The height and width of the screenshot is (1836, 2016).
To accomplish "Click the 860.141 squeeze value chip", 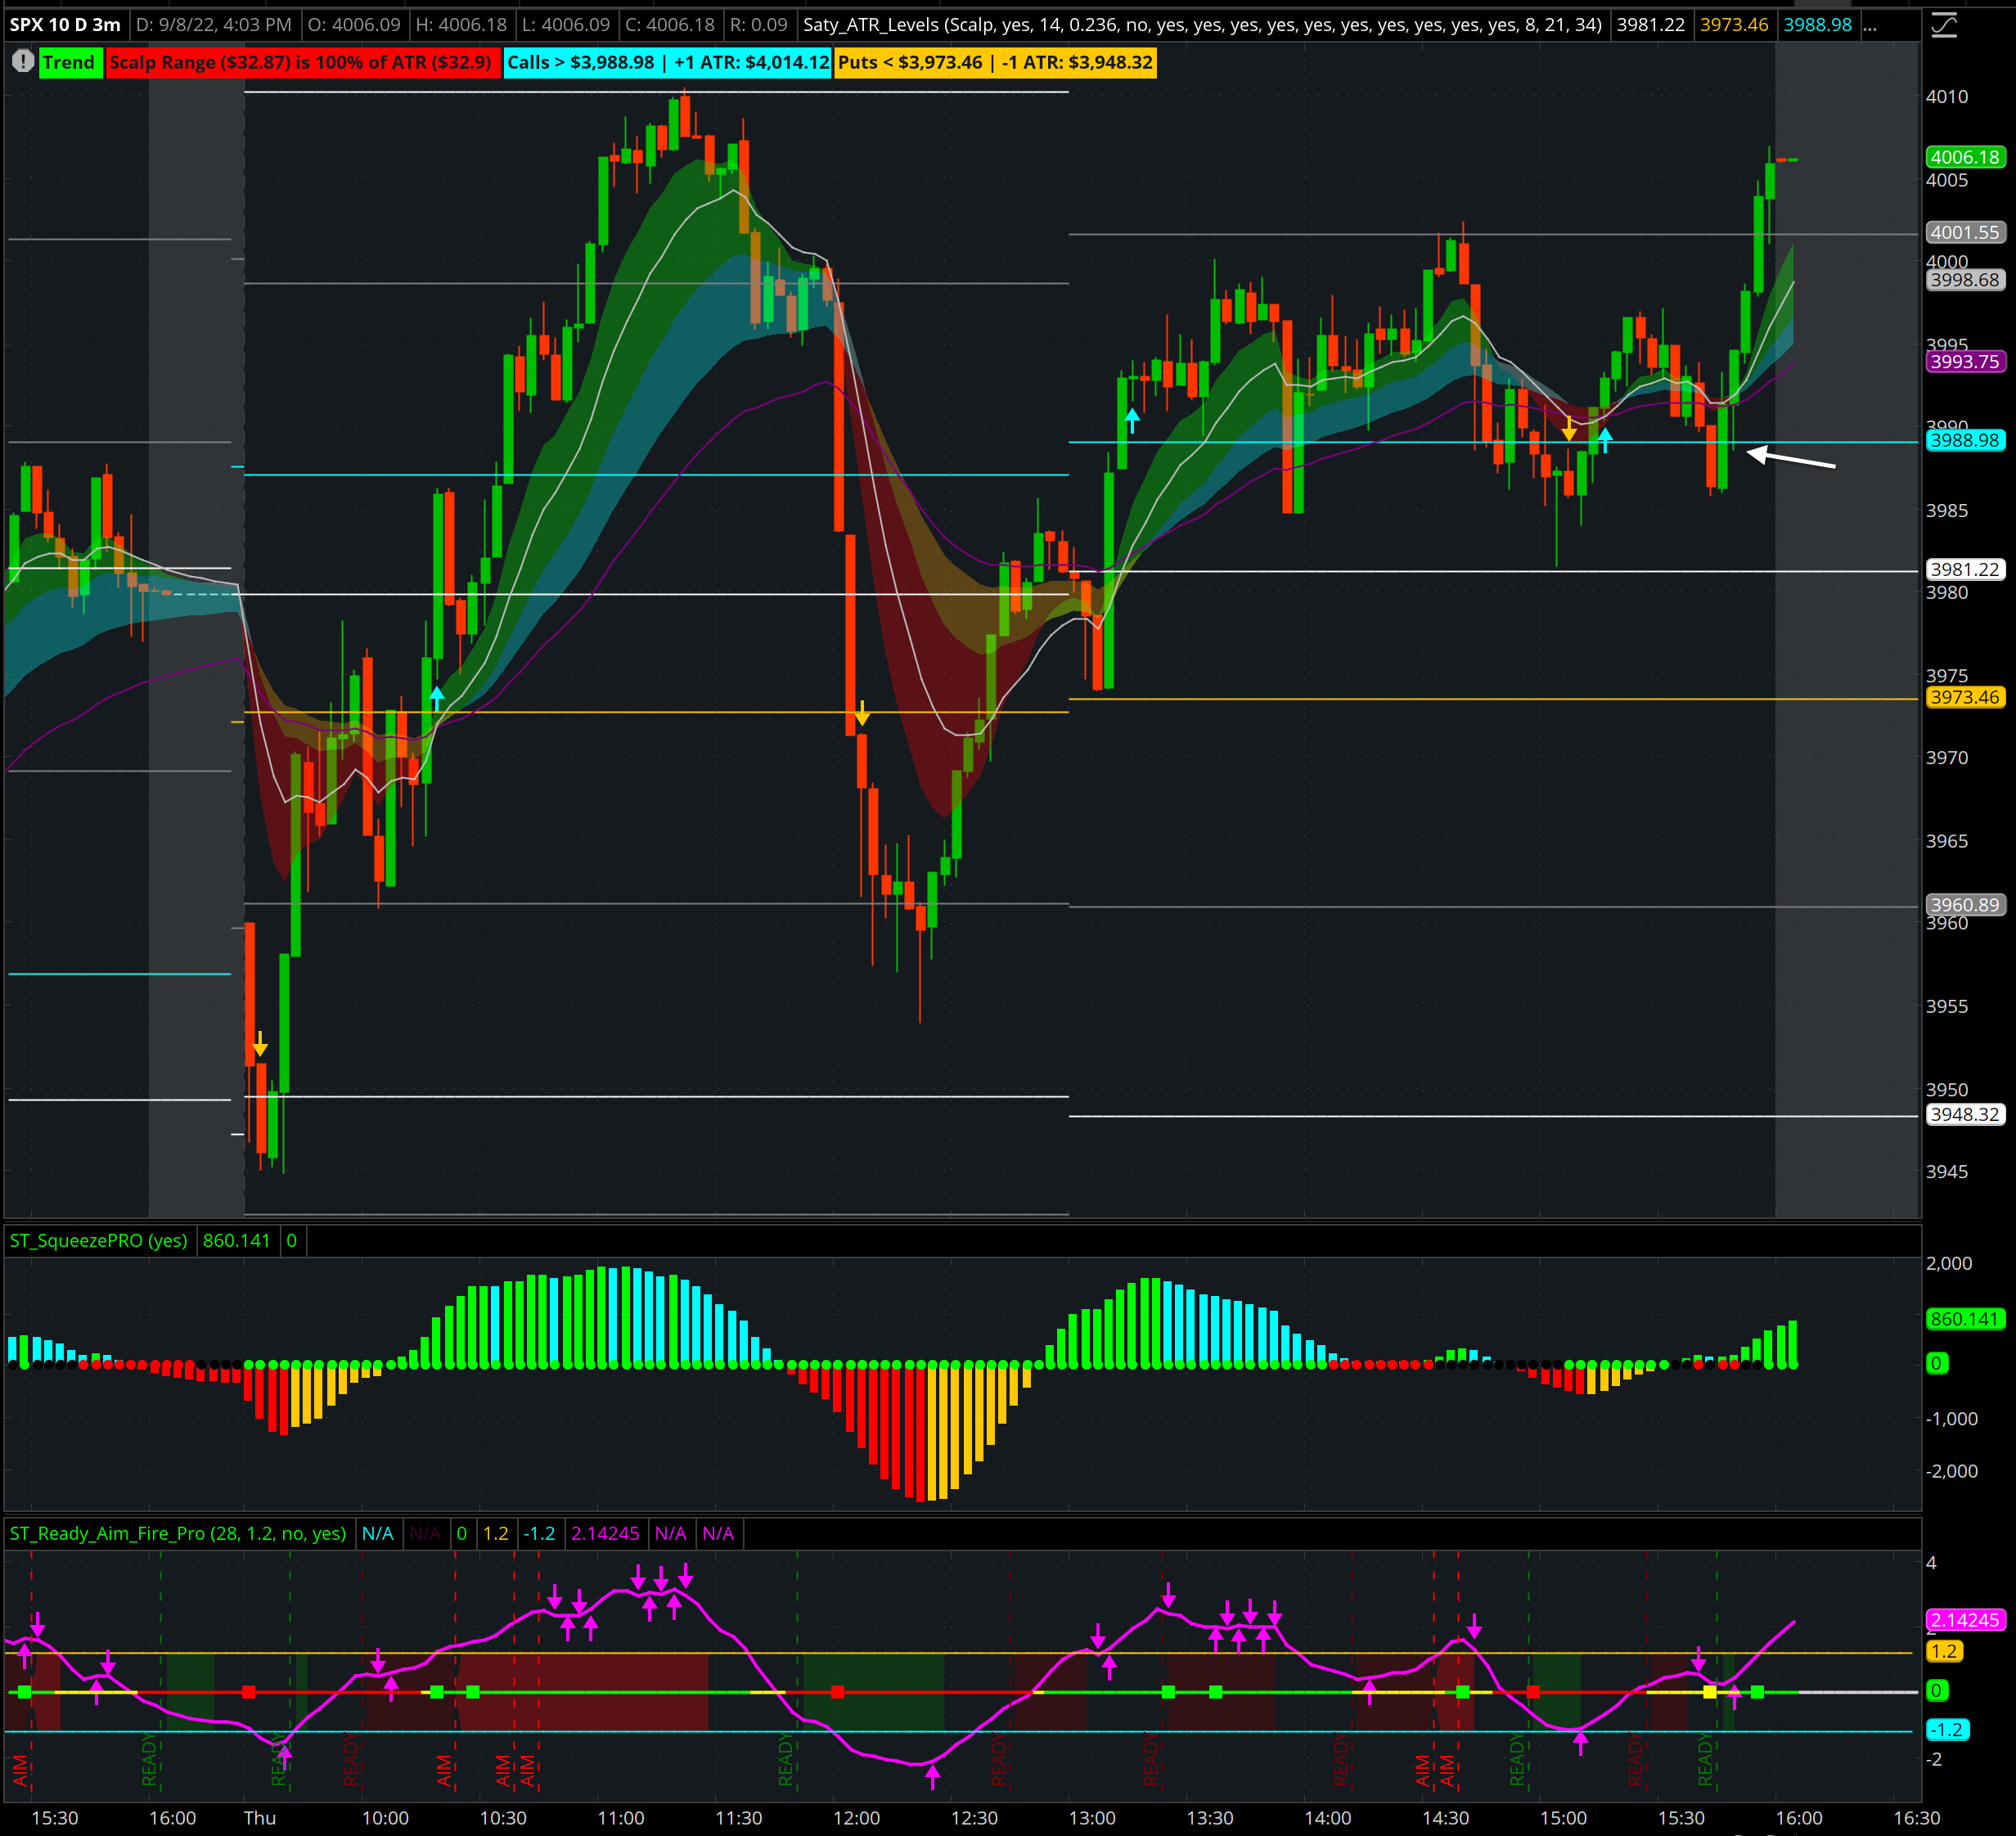I will click(x=236, y=1241).
